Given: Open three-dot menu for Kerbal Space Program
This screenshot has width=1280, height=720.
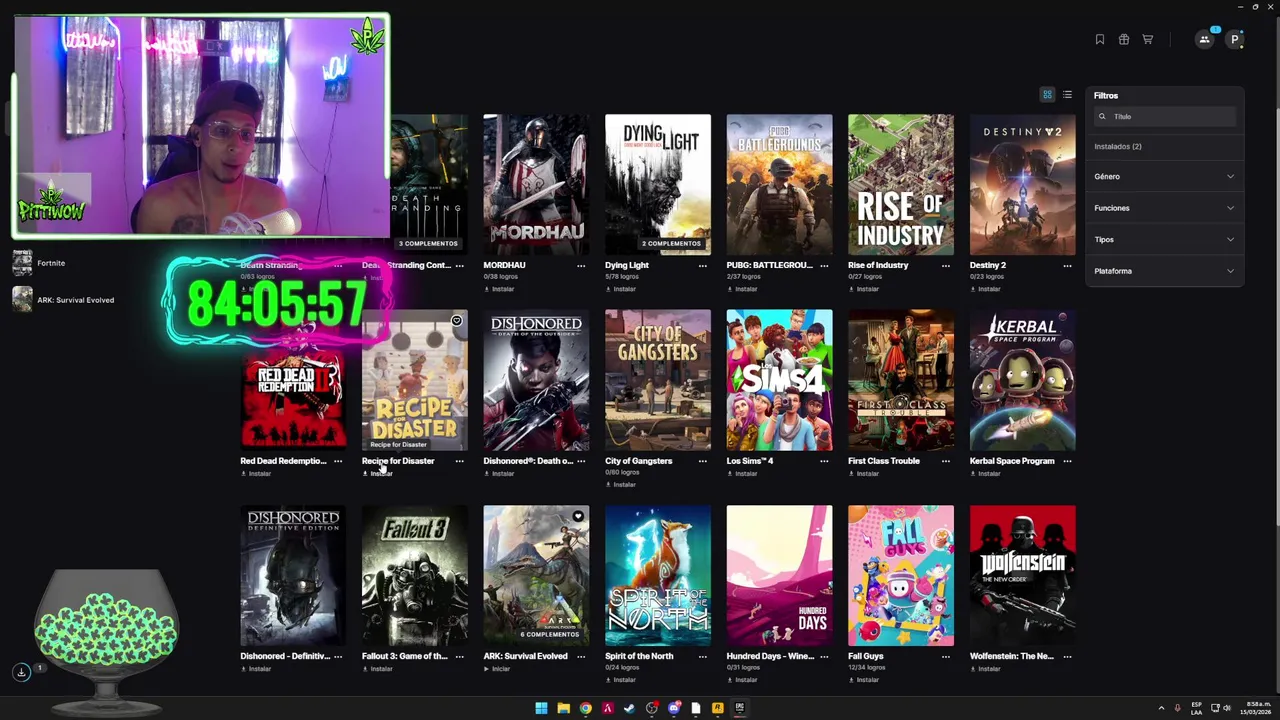Looking at the screenshot, I should coord(1067,461).
